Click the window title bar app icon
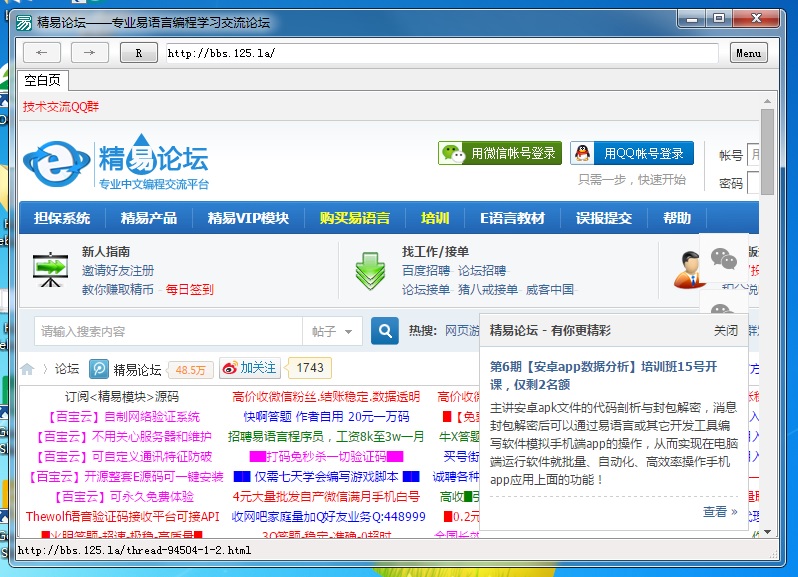The width and height of the screenshot is (798, 577). 23,22
